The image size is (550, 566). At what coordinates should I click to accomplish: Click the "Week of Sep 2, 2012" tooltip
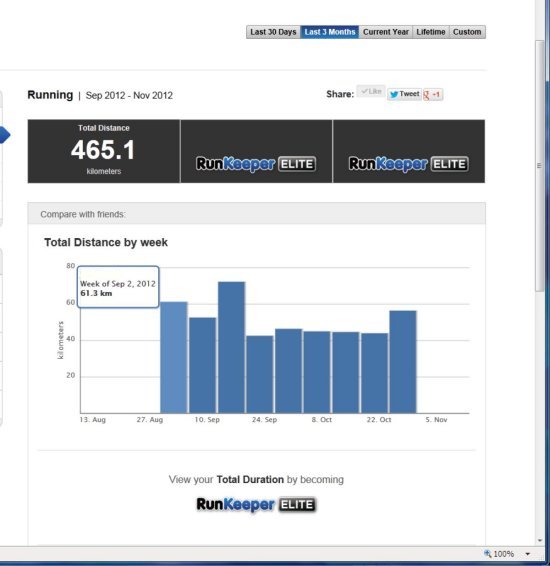[x=118, y=287]
